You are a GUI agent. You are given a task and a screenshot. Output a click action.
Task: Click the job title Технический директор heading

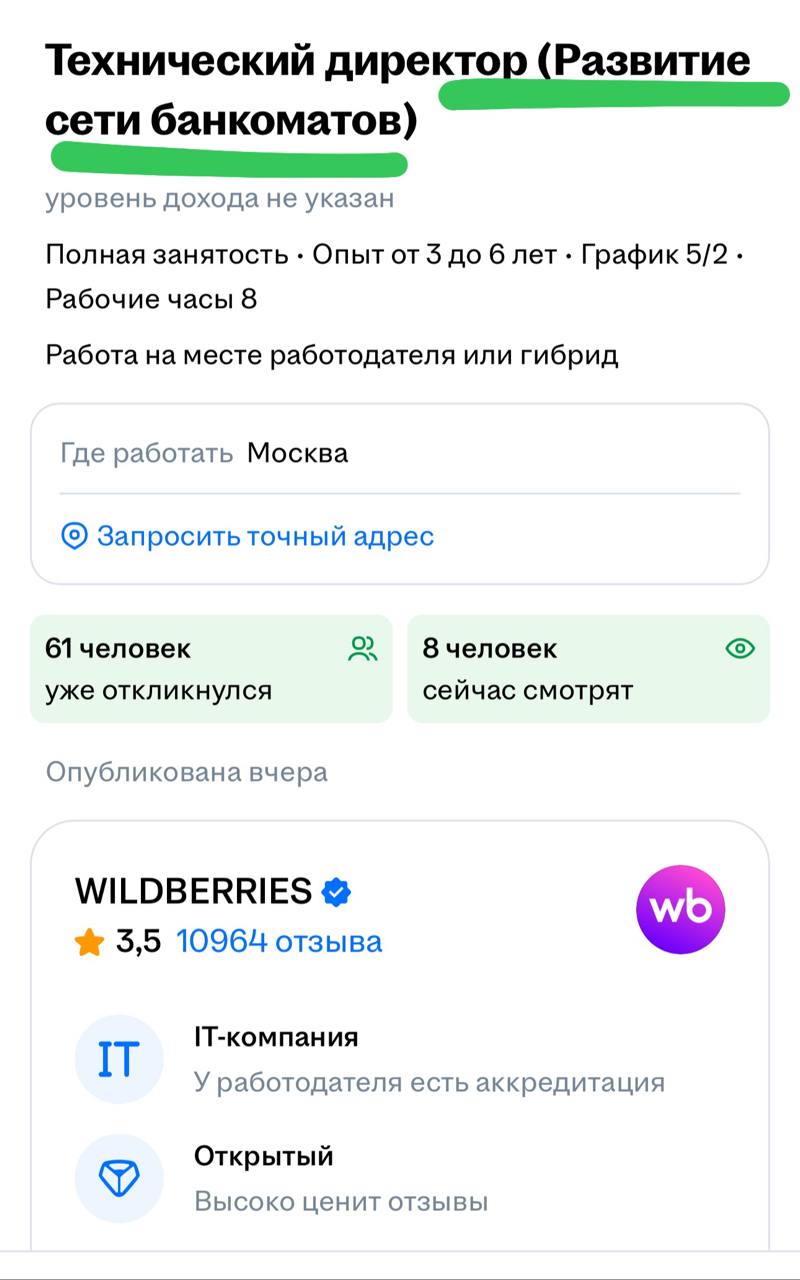tap(398, 91)
